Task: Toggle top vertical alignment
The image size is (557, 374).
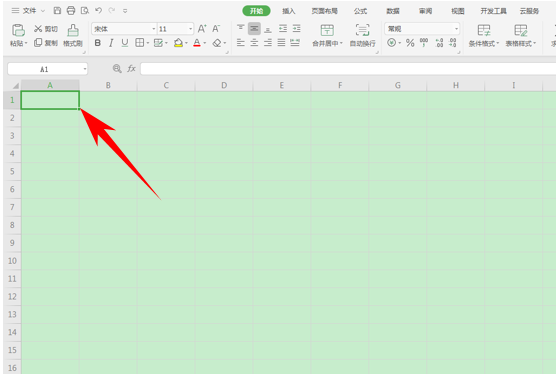Action: pos(240,28)
